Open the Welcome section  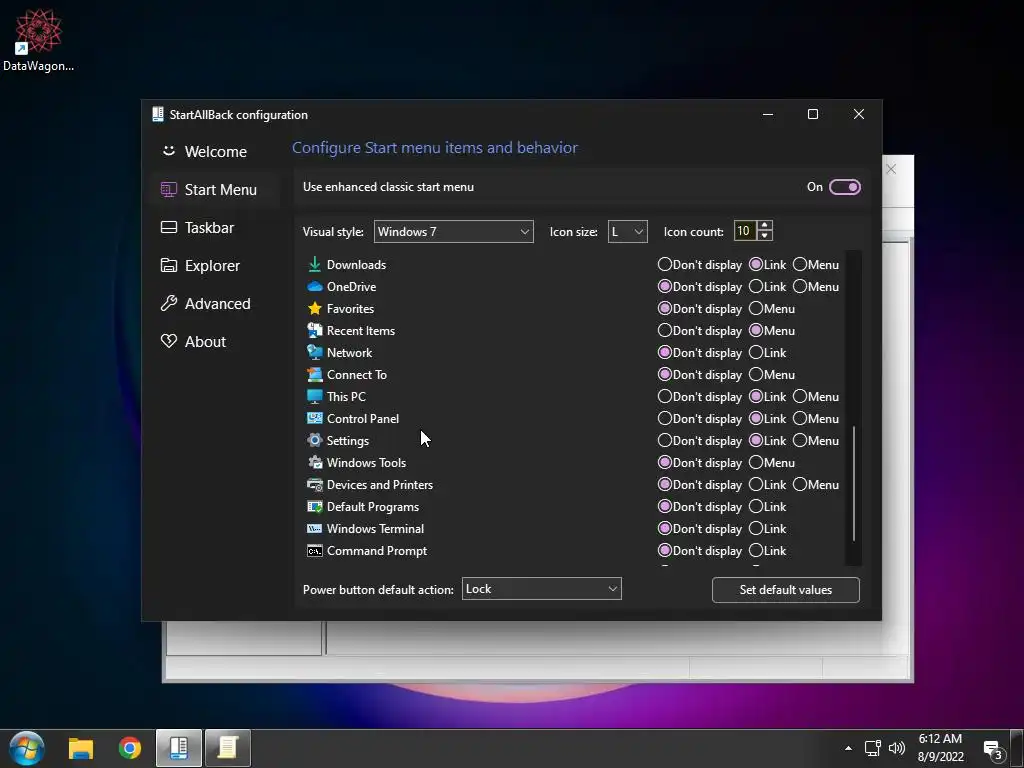[215, 152]
